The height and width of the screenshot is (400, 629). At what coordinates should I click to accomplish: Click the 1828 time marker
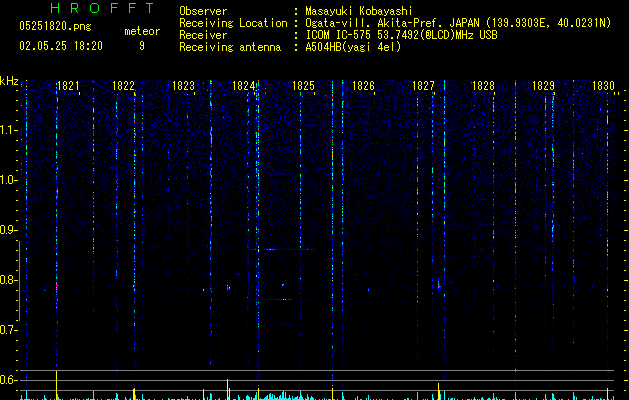pos(483,86)
